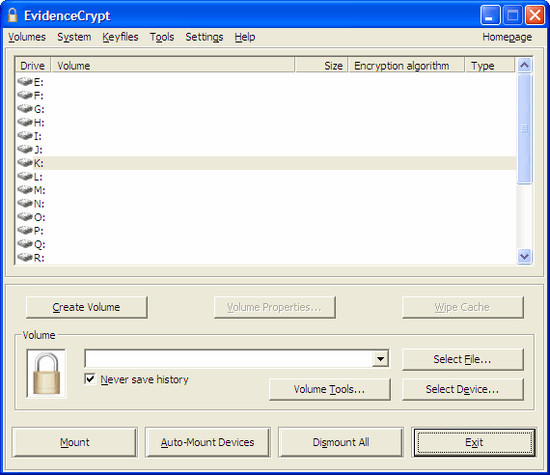Select the 'M:' drive letter text
Screen dimensions: 550x475
(x=39, y=190)
